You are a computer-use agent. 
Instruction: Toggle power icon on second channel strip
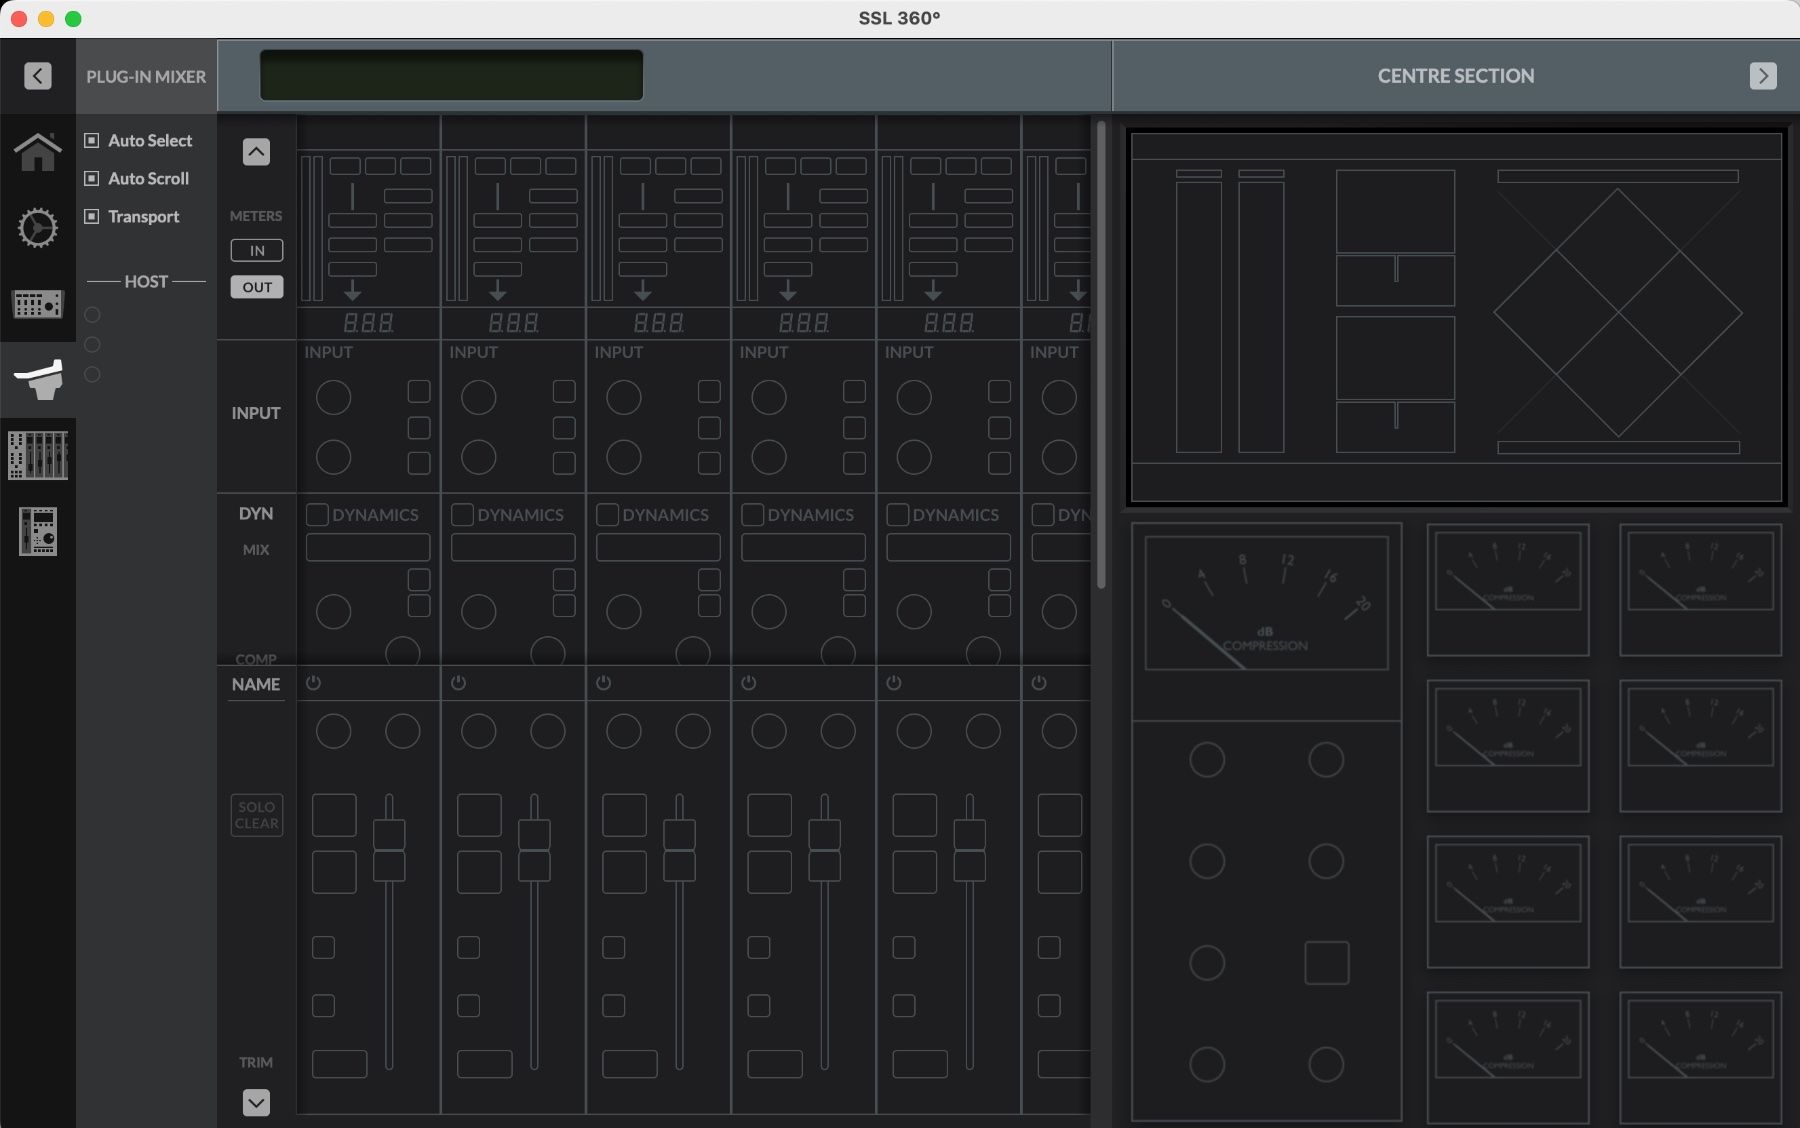(x=458, y=683)
